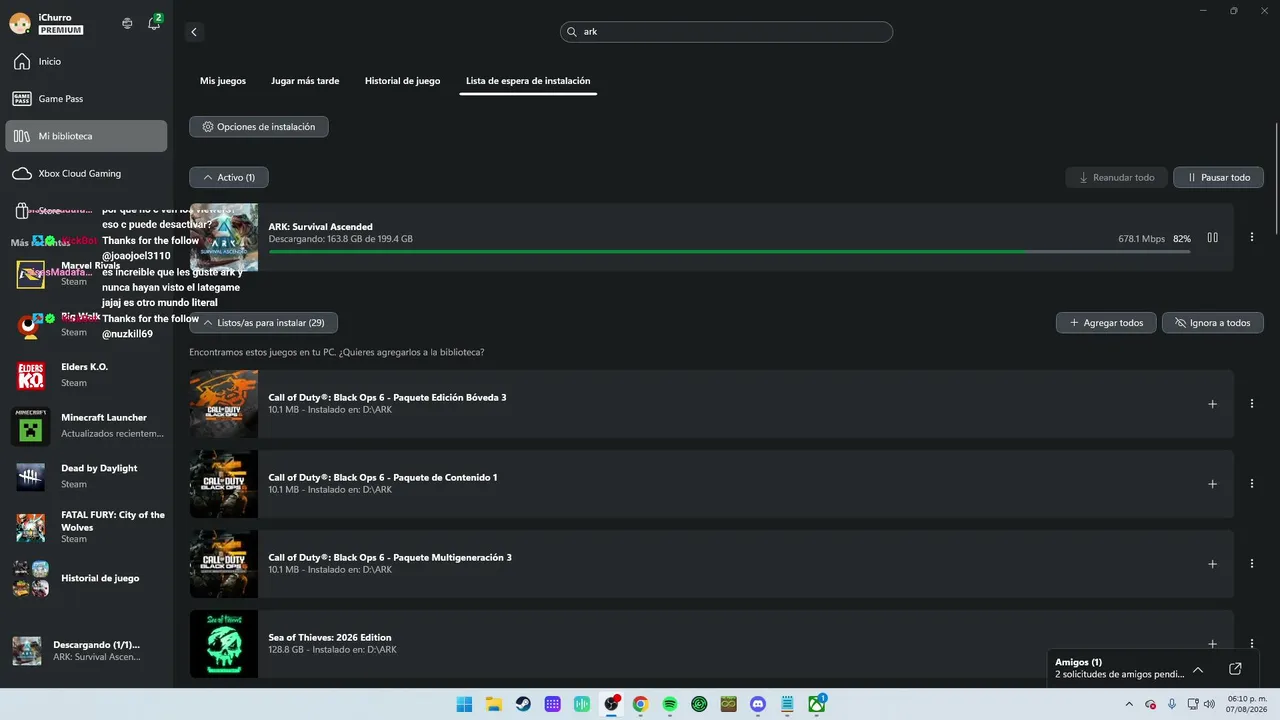Click the device/print icon beside notifications bell

[127, 23]
